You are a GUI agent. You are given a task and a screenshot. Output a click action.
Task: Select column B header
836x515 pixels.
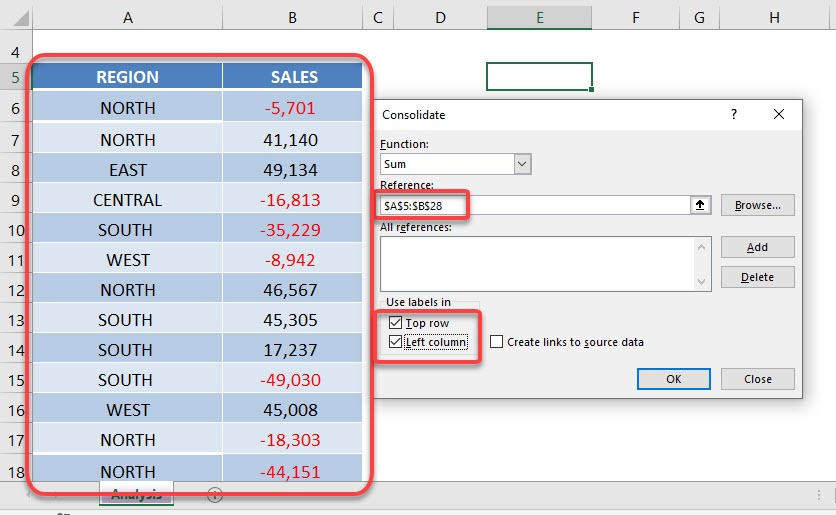tap(292, 18)
